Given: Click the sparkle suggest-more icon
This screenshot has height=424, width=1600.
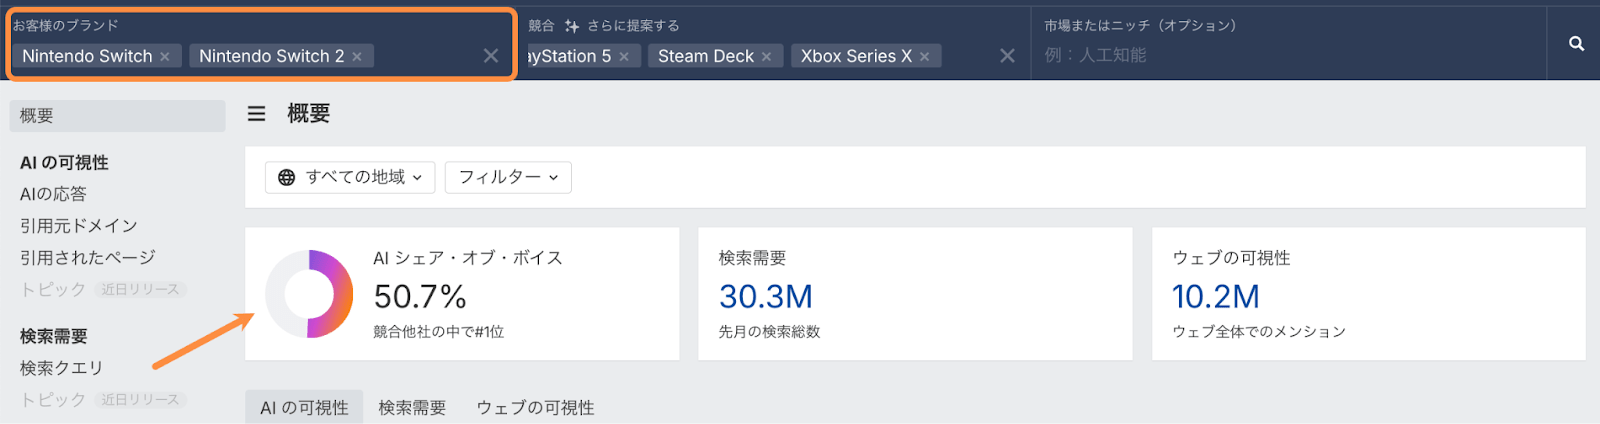Looking at the screenshot, I should pos(572,26).
